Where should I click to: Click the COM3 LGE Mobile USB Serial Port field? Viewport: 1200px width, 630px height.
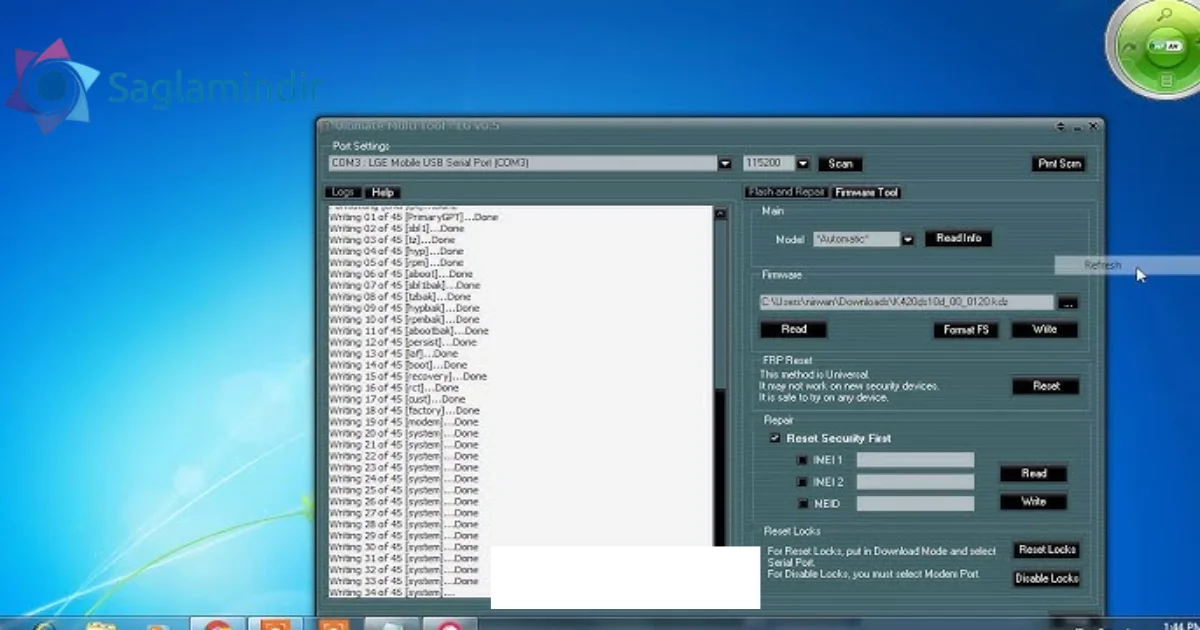[x=523, y=163]
